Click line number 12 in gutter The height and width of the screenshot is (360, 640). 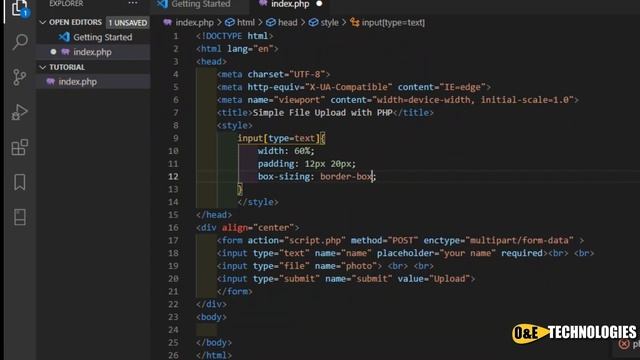(x=173, y=176)
